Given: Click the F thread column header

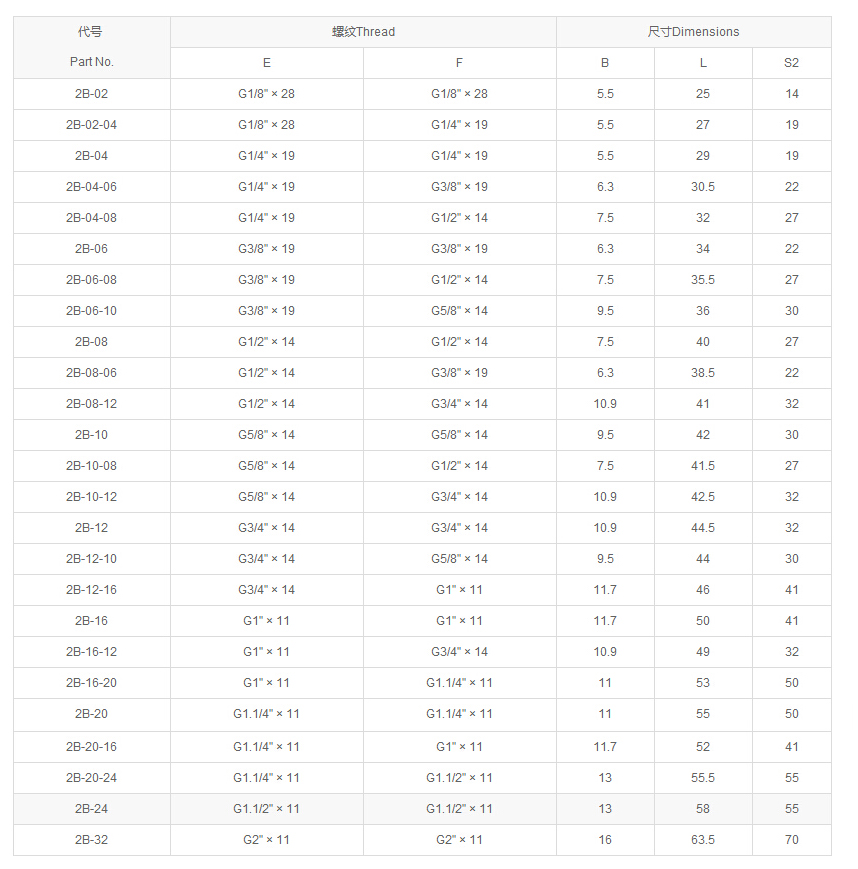Looking at the screenshot, I should coord(459,63).
